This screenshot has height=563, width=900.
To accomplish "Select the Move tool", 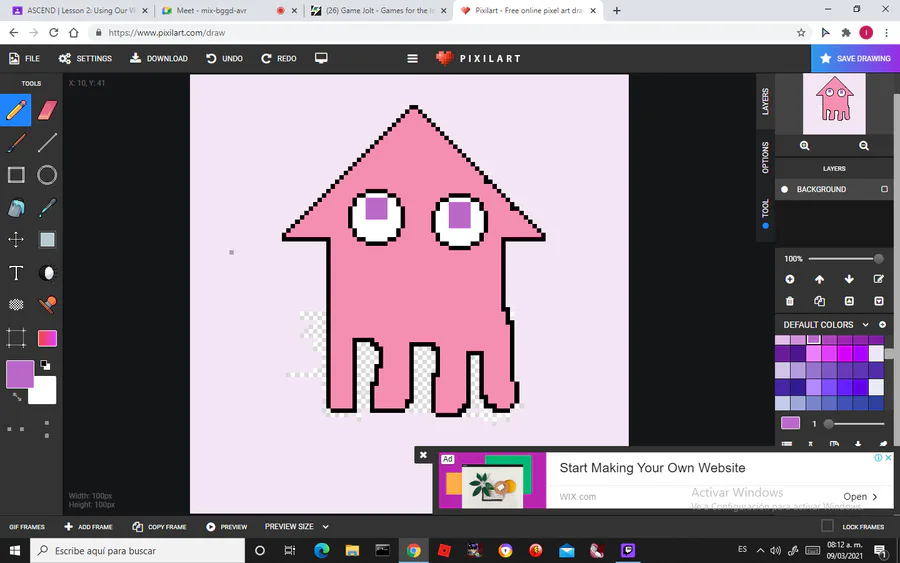I will (16, 239).
